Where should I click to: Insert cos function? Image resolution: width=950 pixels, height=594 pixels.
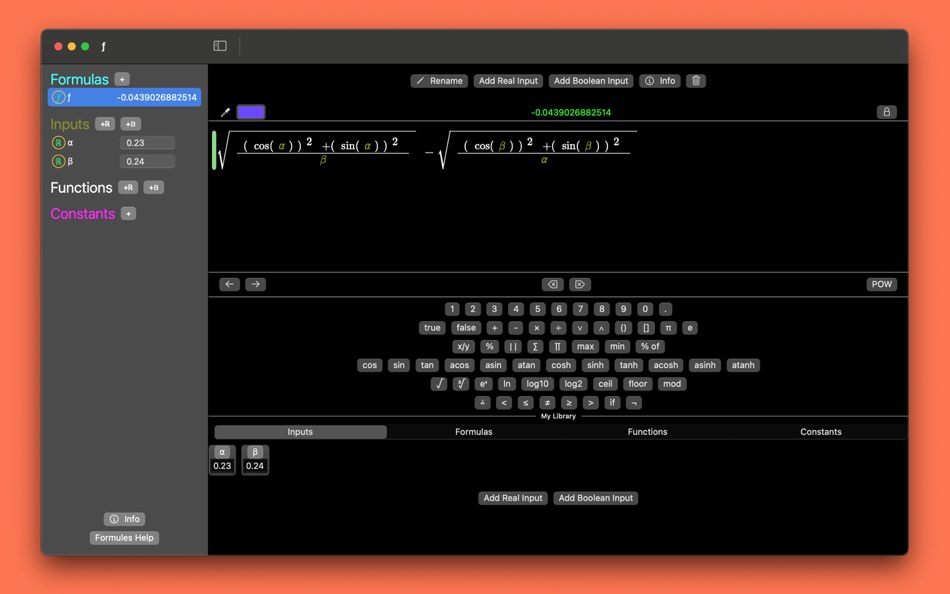tap(370, 365)
